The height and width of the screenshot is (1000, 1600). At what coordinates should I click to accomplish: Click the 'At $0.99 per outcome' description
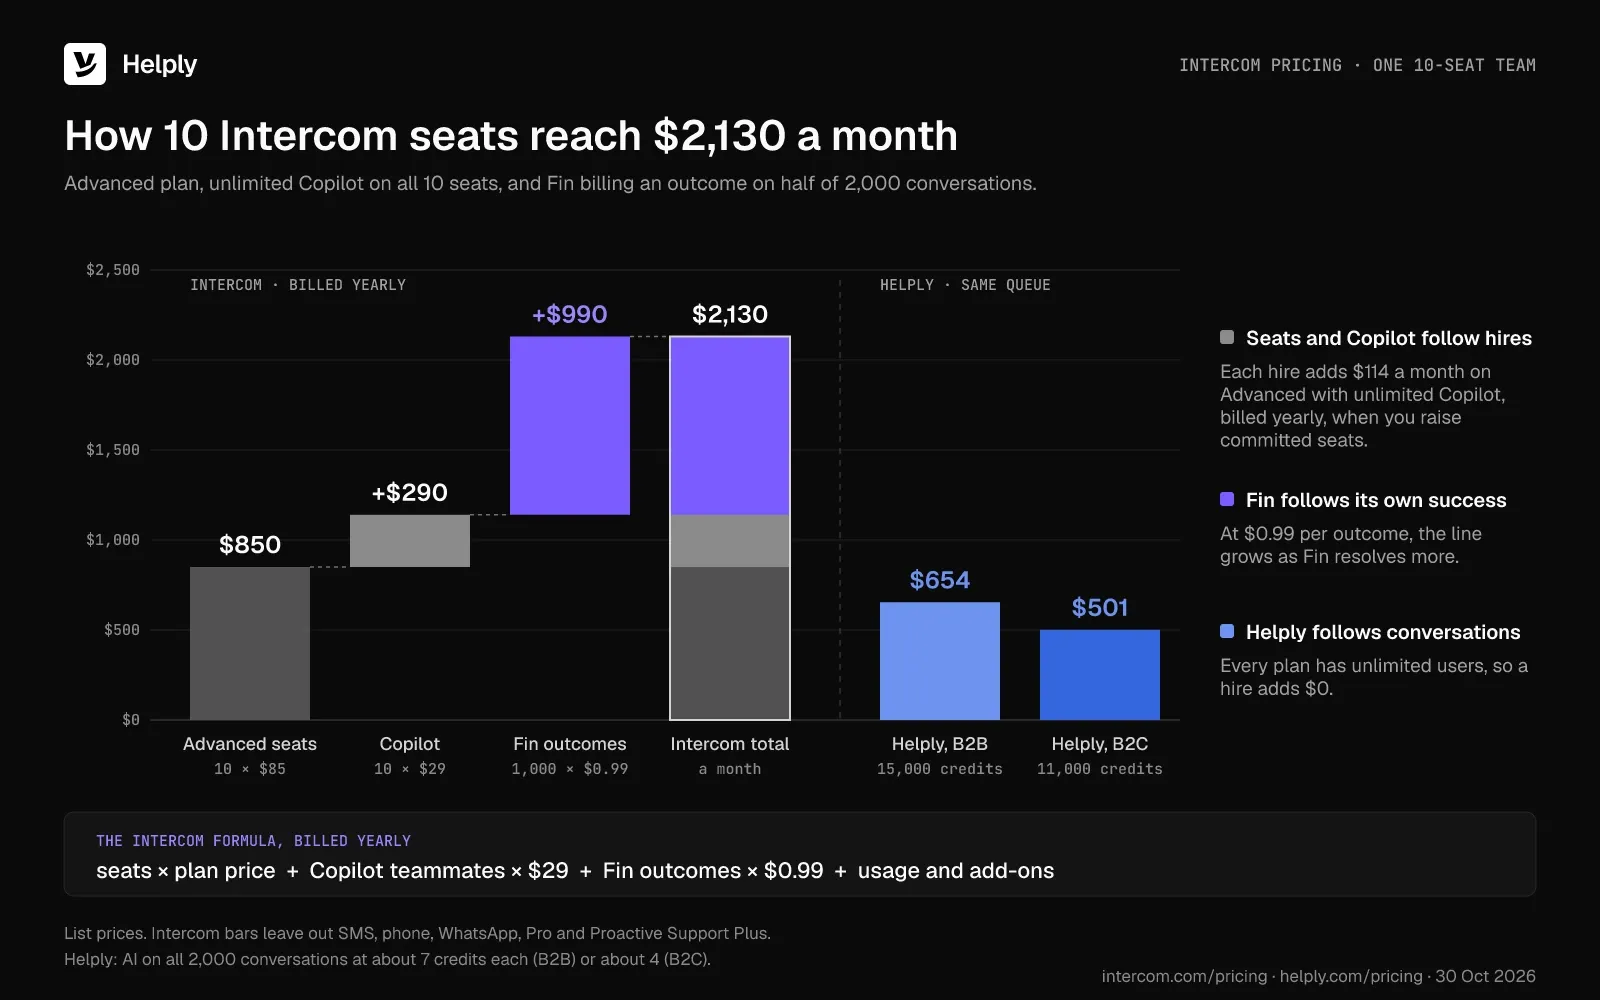click(1351, 545)
